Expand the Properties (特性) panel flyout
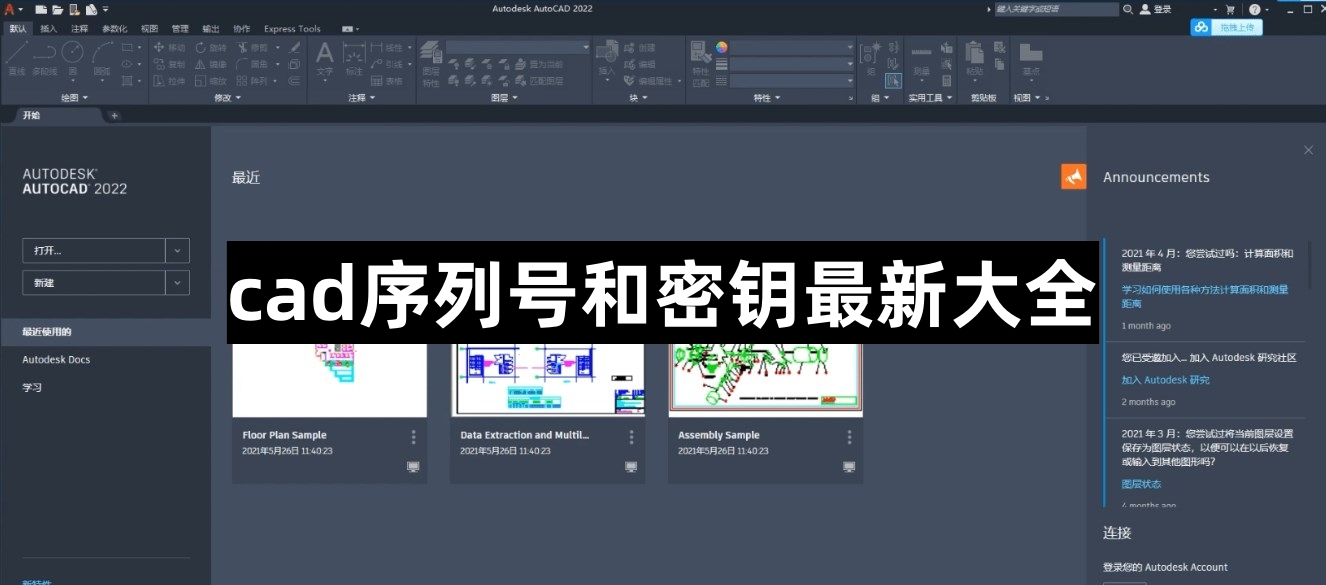The image size is (1326, 585). click(x=767, y=98)
